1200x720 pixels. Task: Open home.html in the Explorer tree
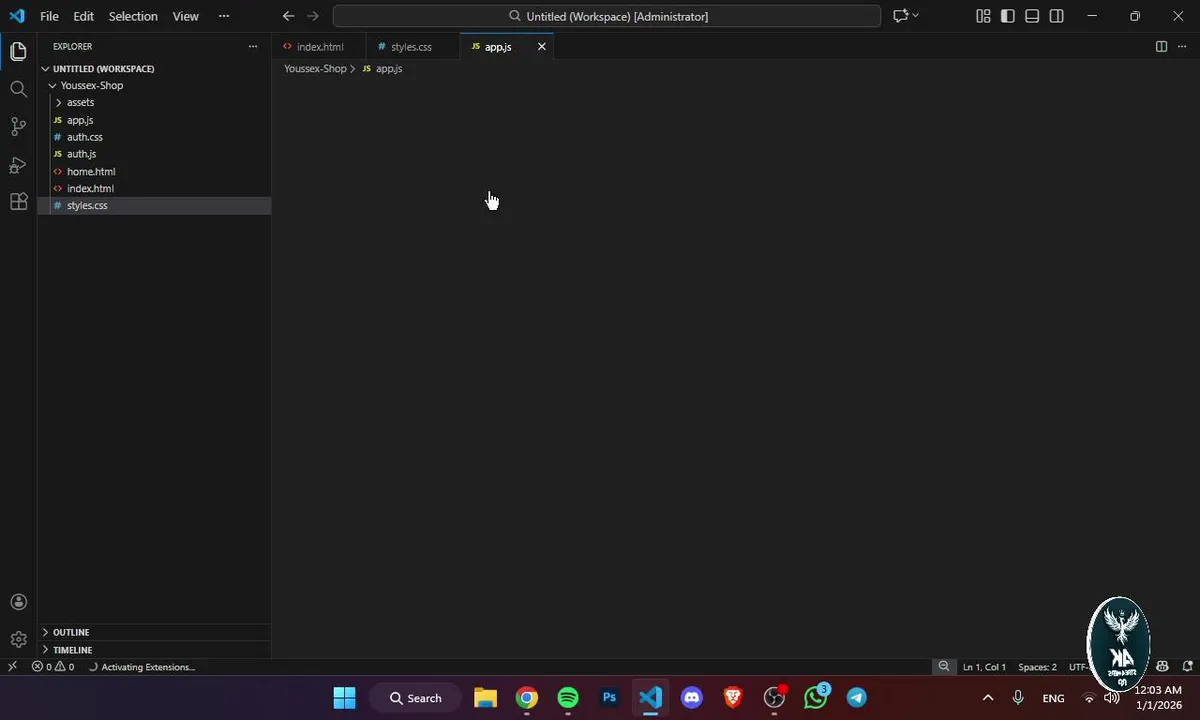coord(155,172)
